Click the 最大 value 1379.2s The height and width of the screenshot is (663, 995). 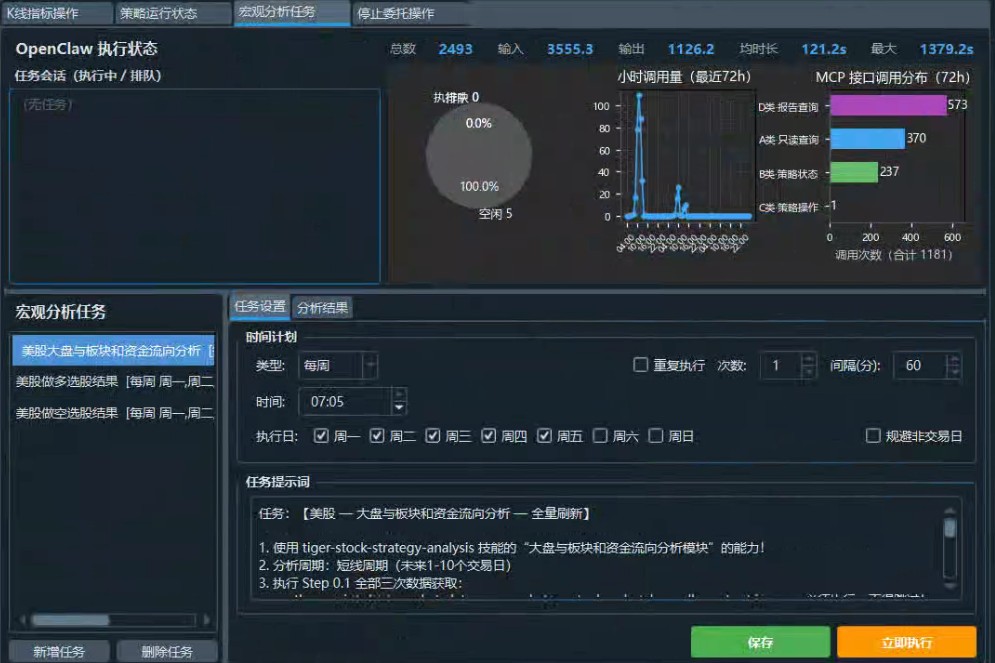pos(946,49)
